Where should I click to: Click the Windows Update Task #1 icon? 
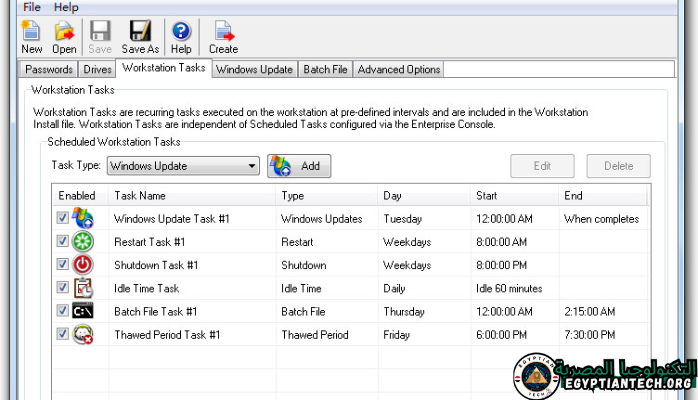click(x=84, y=218)
